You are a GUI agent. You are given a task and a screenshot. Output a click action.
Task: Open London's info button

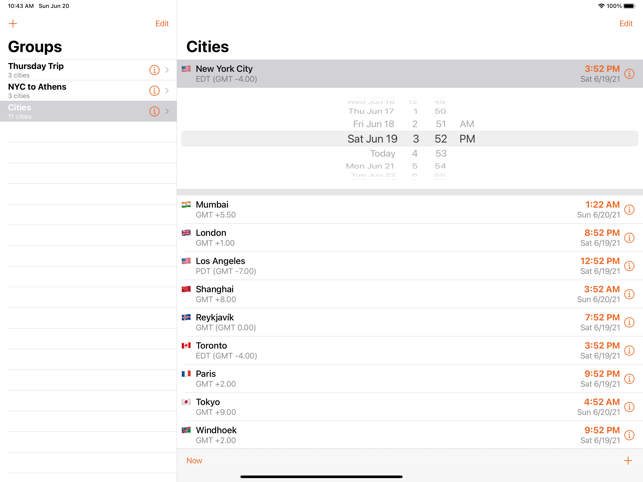point(629,238)
